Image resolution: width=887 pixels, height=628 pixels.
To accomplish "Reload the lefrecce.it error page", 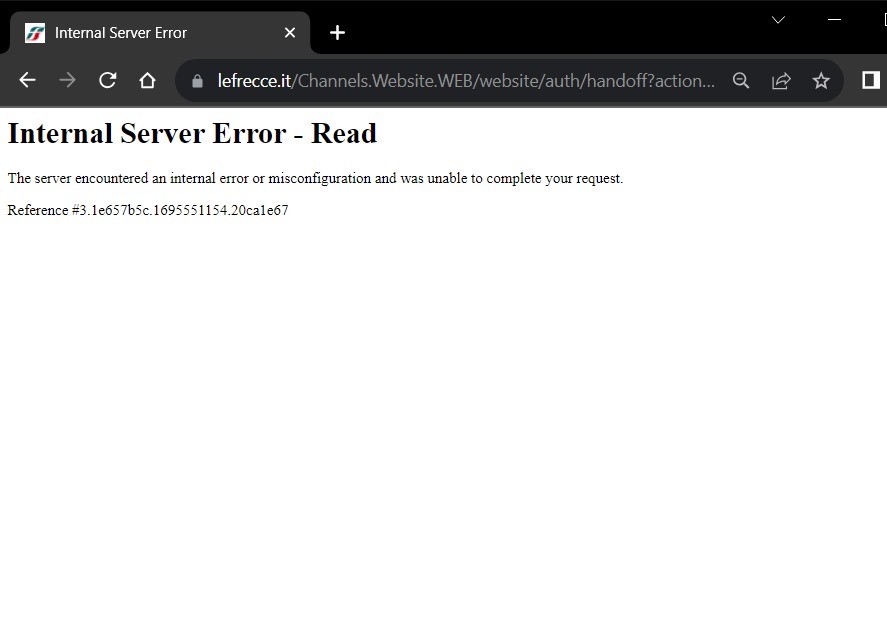I will click(x=108, y=81).
